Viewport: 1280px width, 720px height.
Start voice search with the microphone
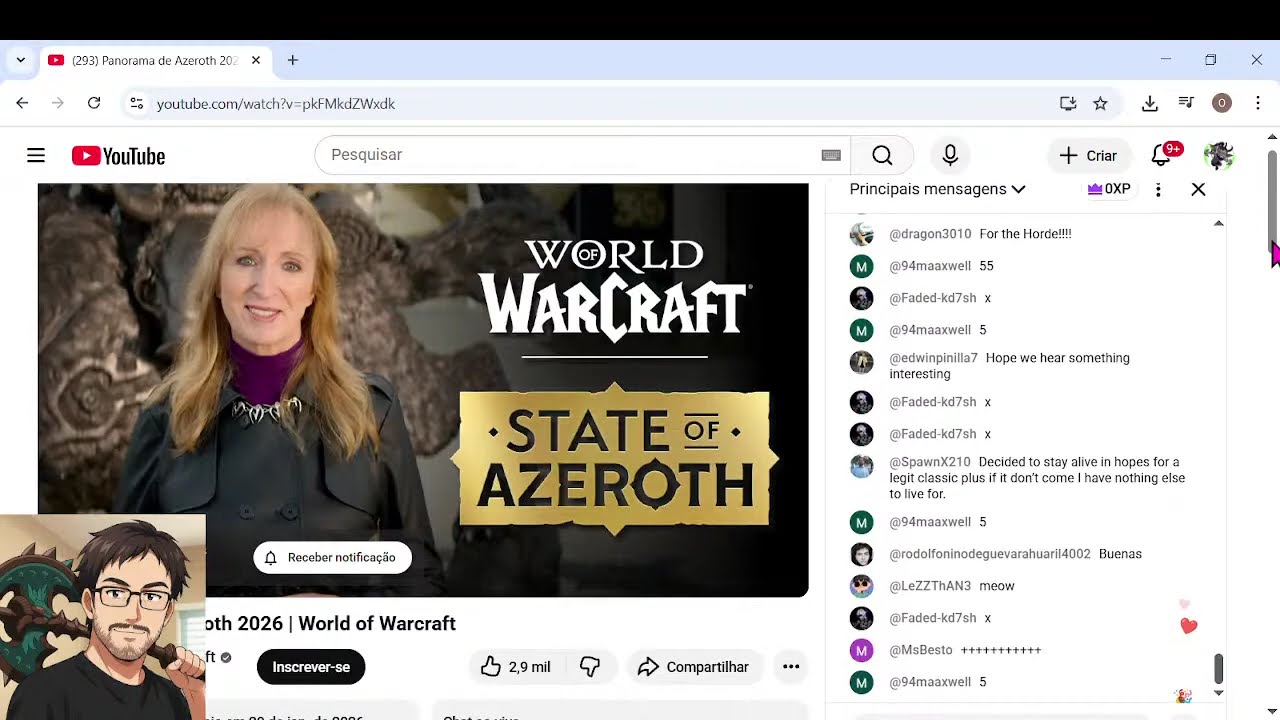point(950,155)
